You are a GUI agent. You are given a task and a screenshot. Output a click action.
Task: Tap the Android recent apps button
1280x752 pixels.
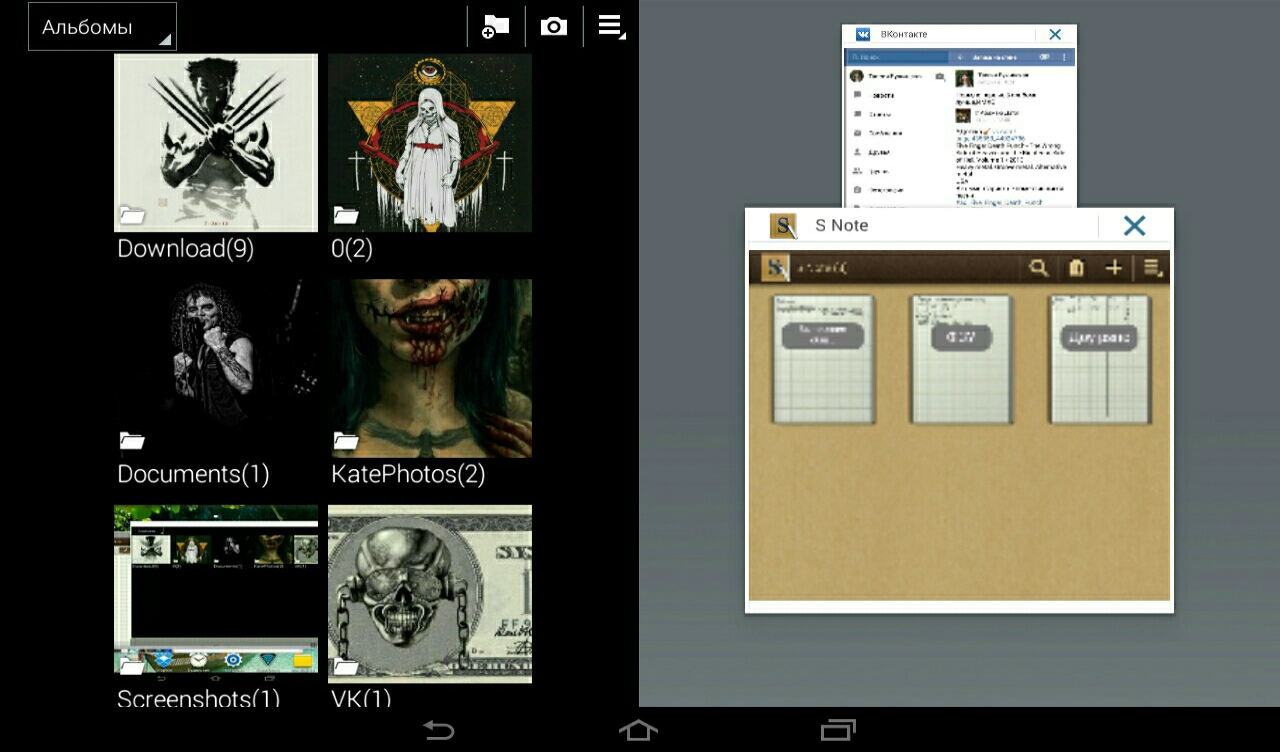[839, 730]
